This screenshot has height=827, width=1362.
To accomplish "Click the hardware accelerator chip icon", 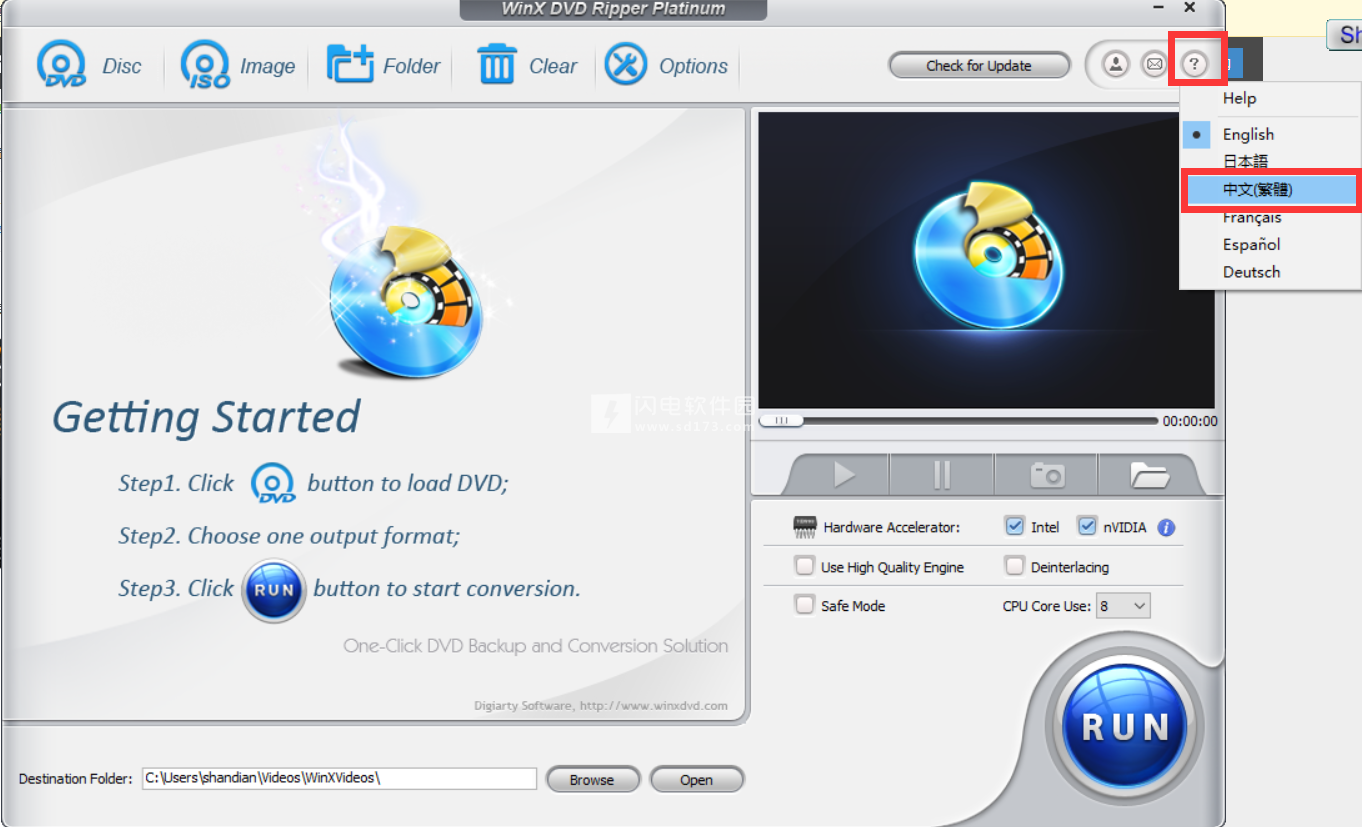I will tap(805, 526).
